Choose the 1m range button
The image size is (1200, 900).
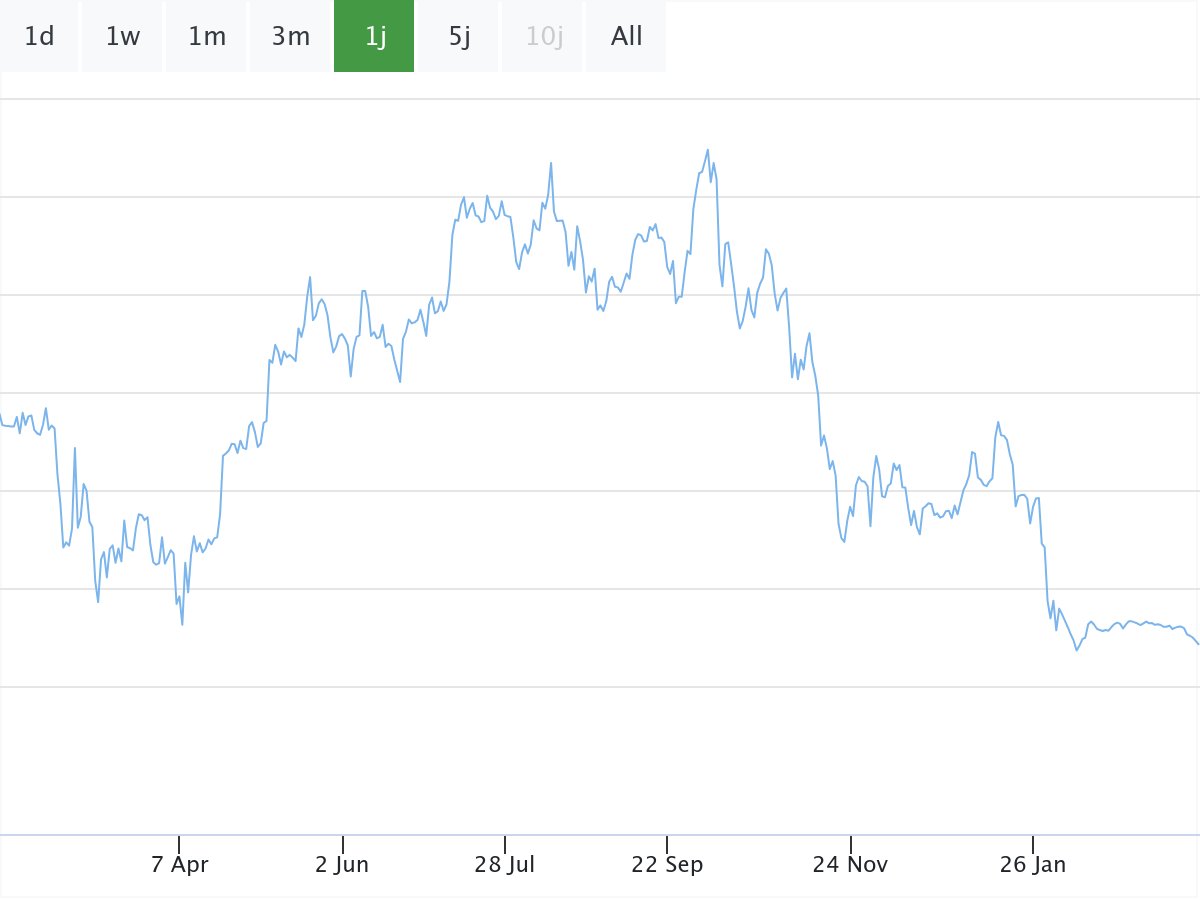coord(207,37)
